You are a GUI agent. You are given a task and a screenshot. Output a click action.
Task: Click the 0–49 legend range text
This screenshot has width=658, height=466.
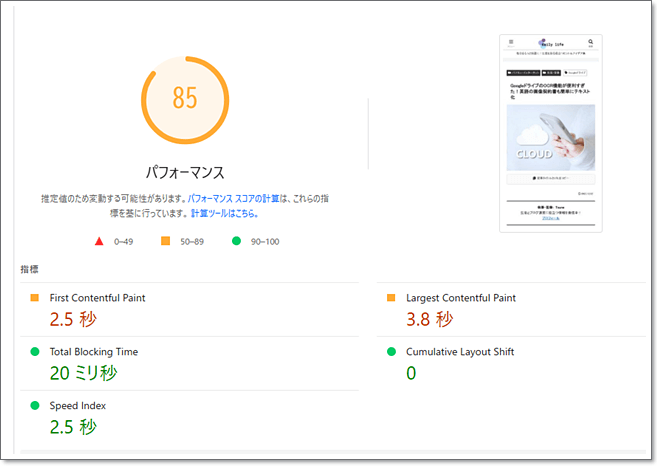tap(123, 241)
